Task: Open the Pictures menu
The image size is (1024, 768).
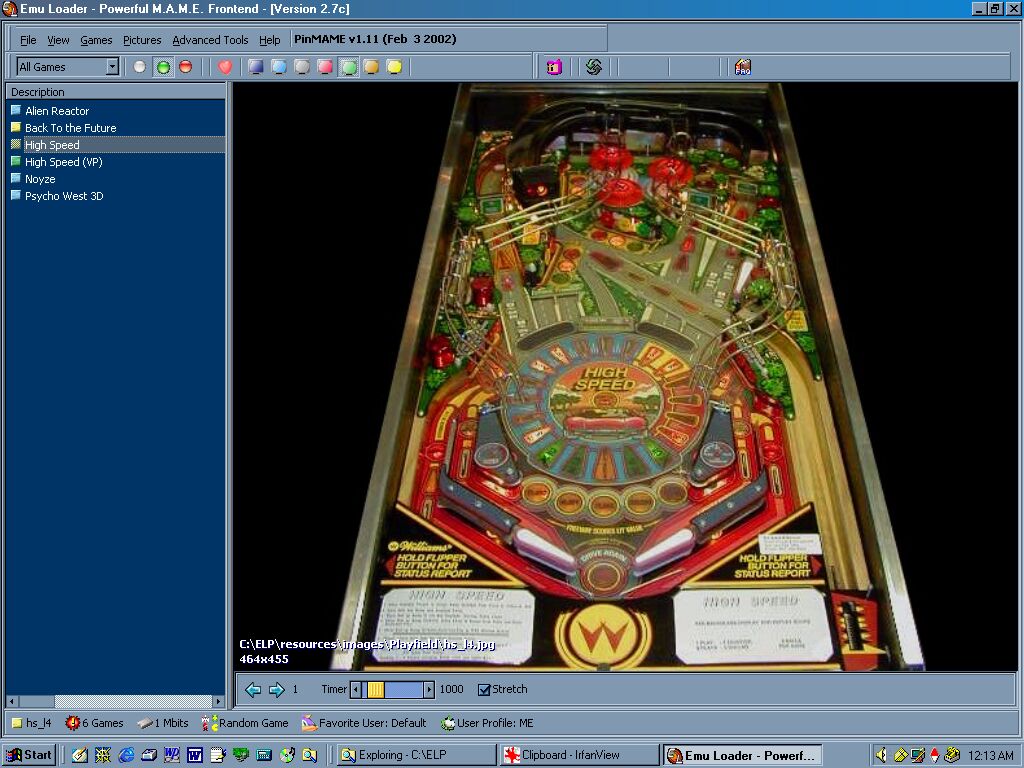Action: 142,40
